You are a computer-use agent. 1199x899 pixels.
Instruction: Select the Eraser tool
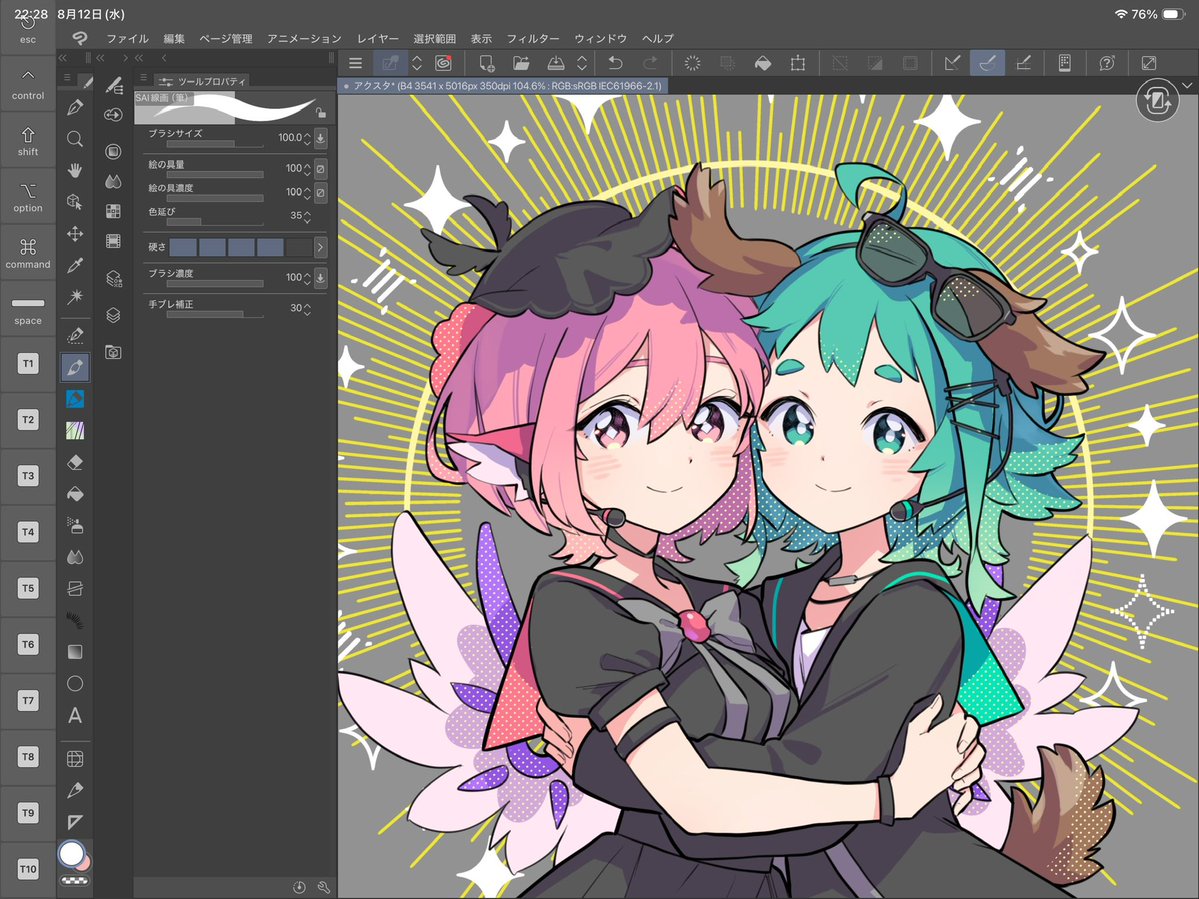click(x=75, y=462)
